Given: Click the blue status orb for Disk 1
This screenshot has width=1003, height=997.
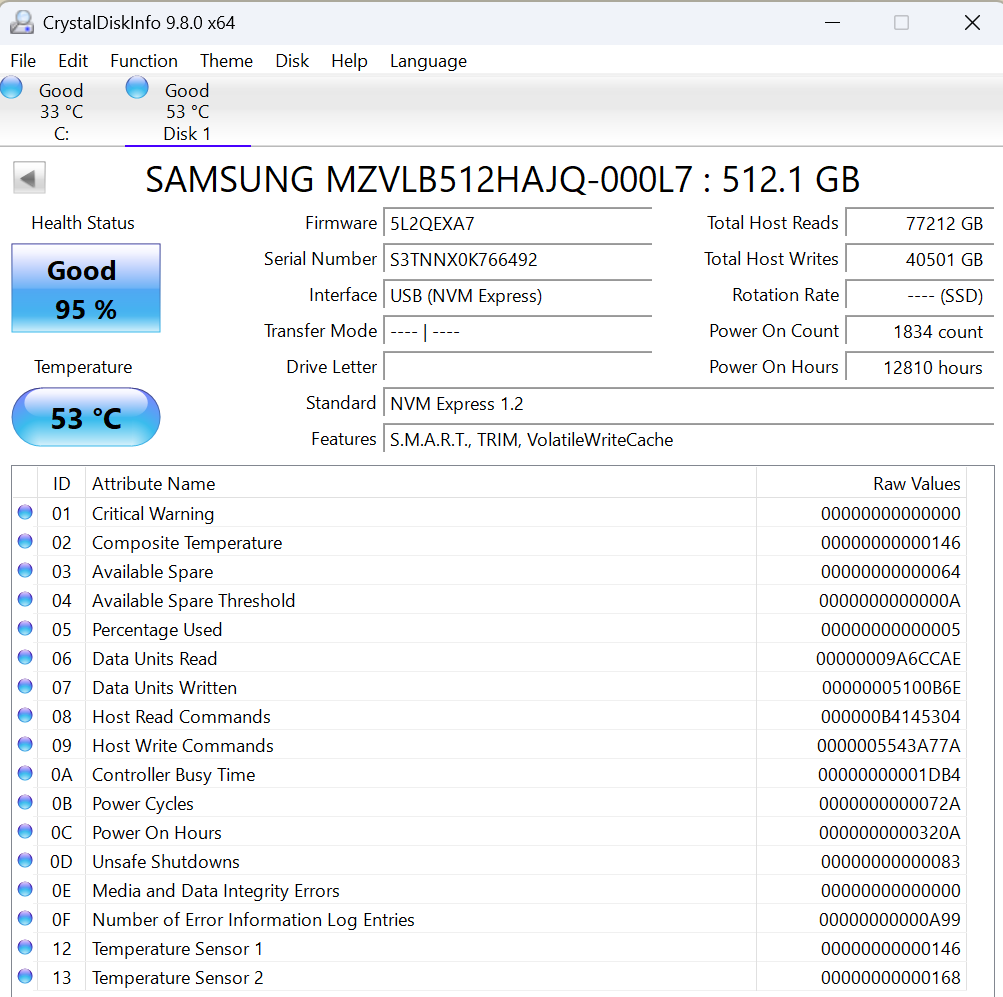Looking at the screenshot, I should pyautogui.click(x=137, y=88).
